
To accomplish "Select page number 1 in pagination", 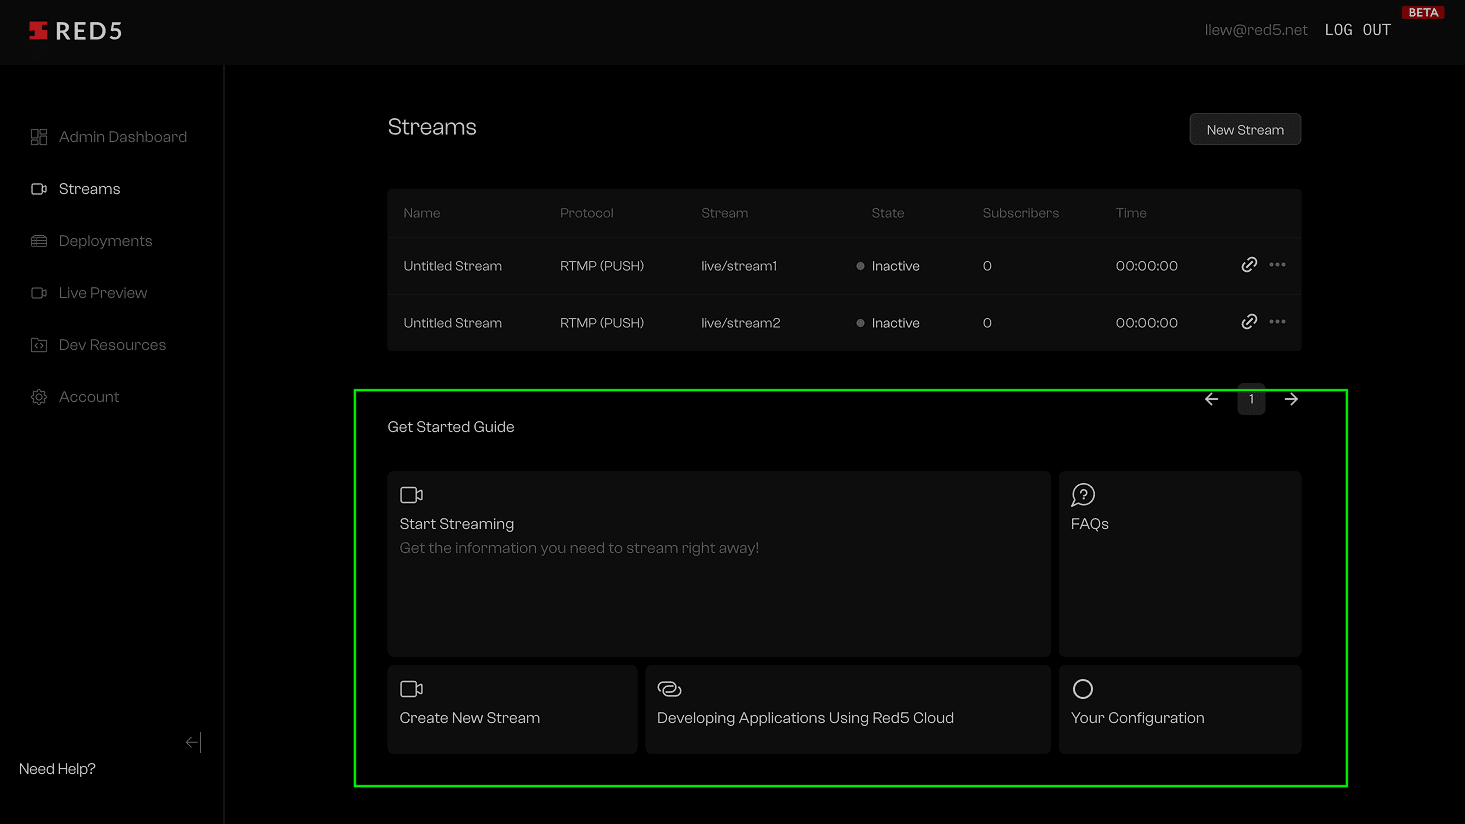I will [1251, 399].
